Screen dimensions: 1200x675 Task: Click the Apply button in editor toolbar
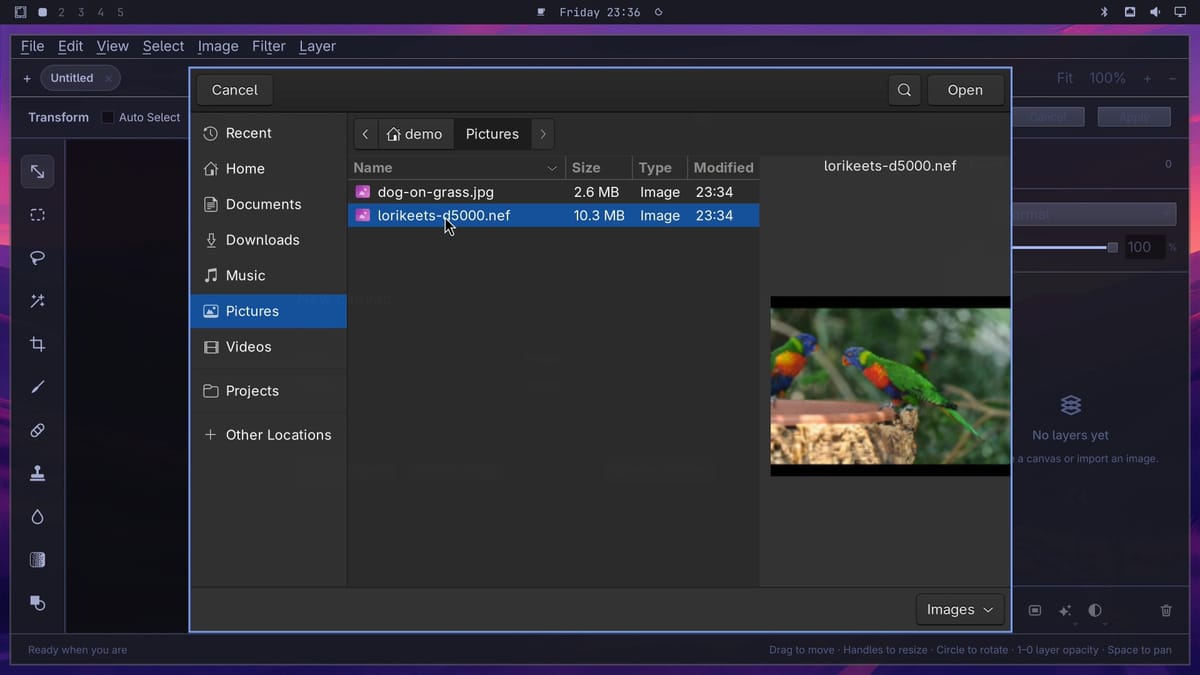[x=1134, y=117]
